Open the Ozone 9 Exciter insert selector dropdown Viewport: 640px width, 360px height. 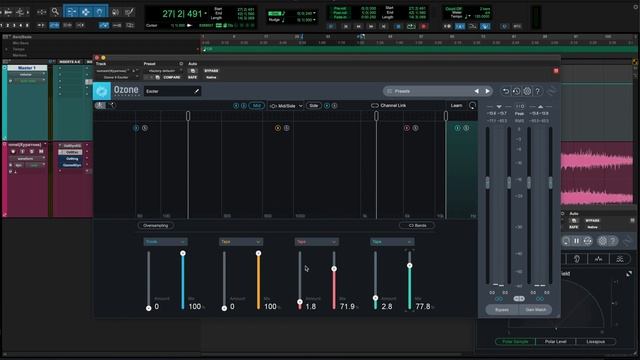click(118, 77)
